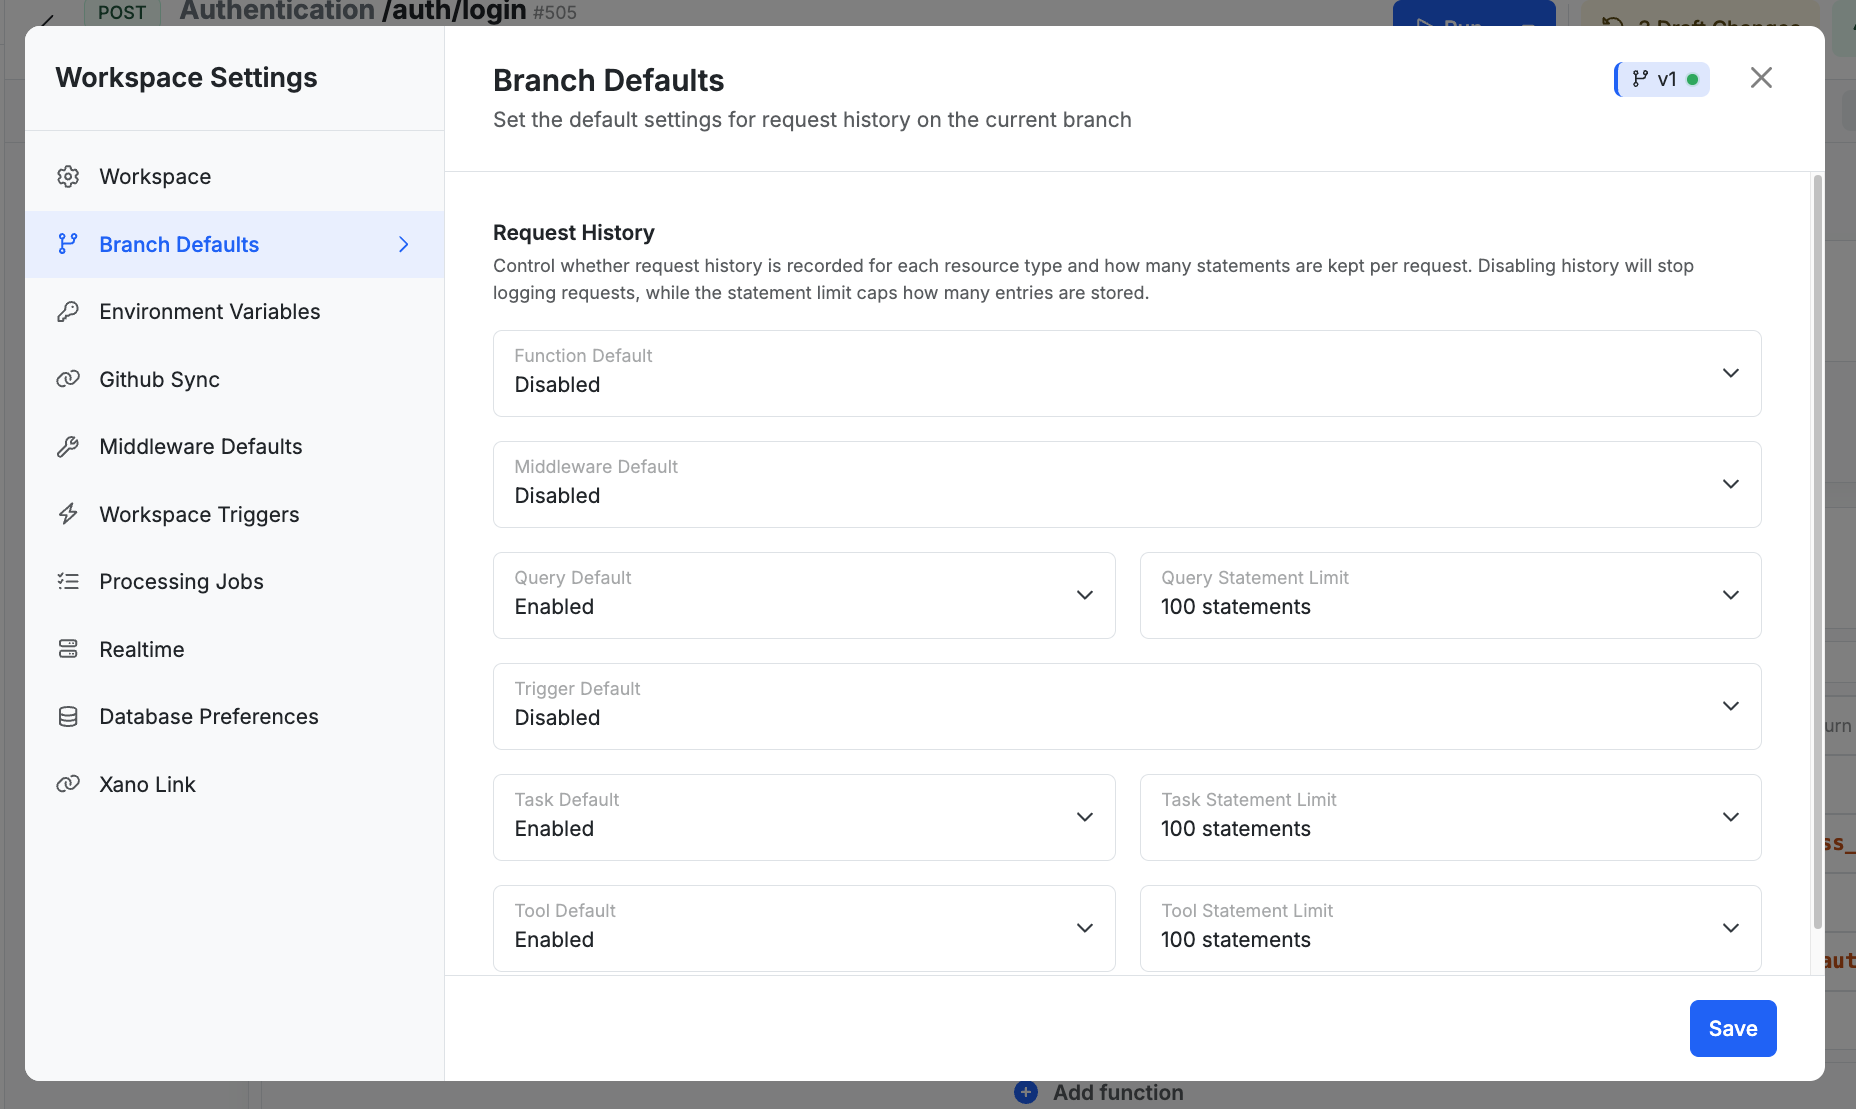Click the Add function button

click(x=1097, y=1092)
